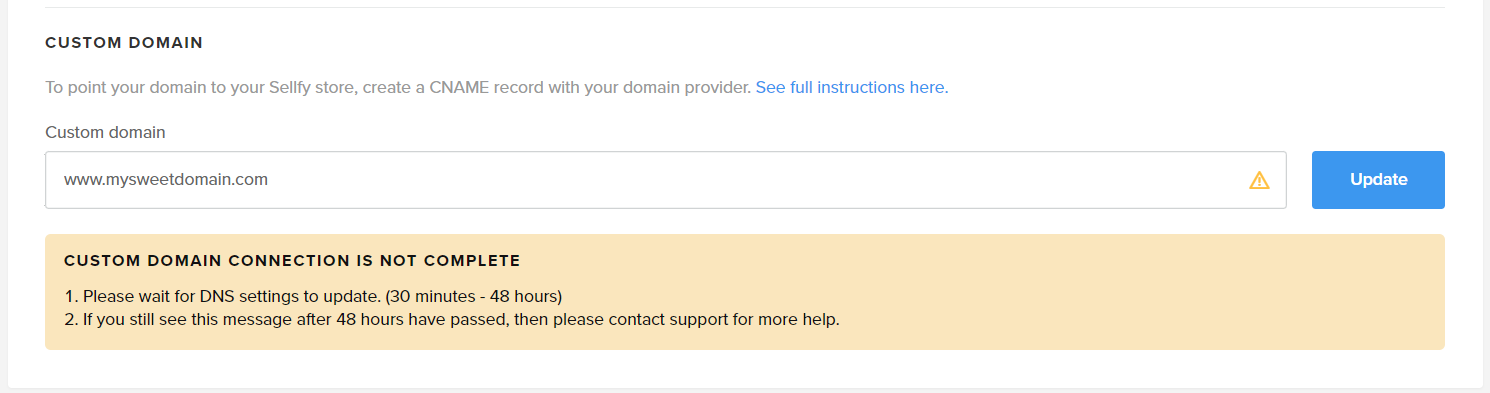
Task: Click the yellow warning triangle icon
Action: 1259,180
